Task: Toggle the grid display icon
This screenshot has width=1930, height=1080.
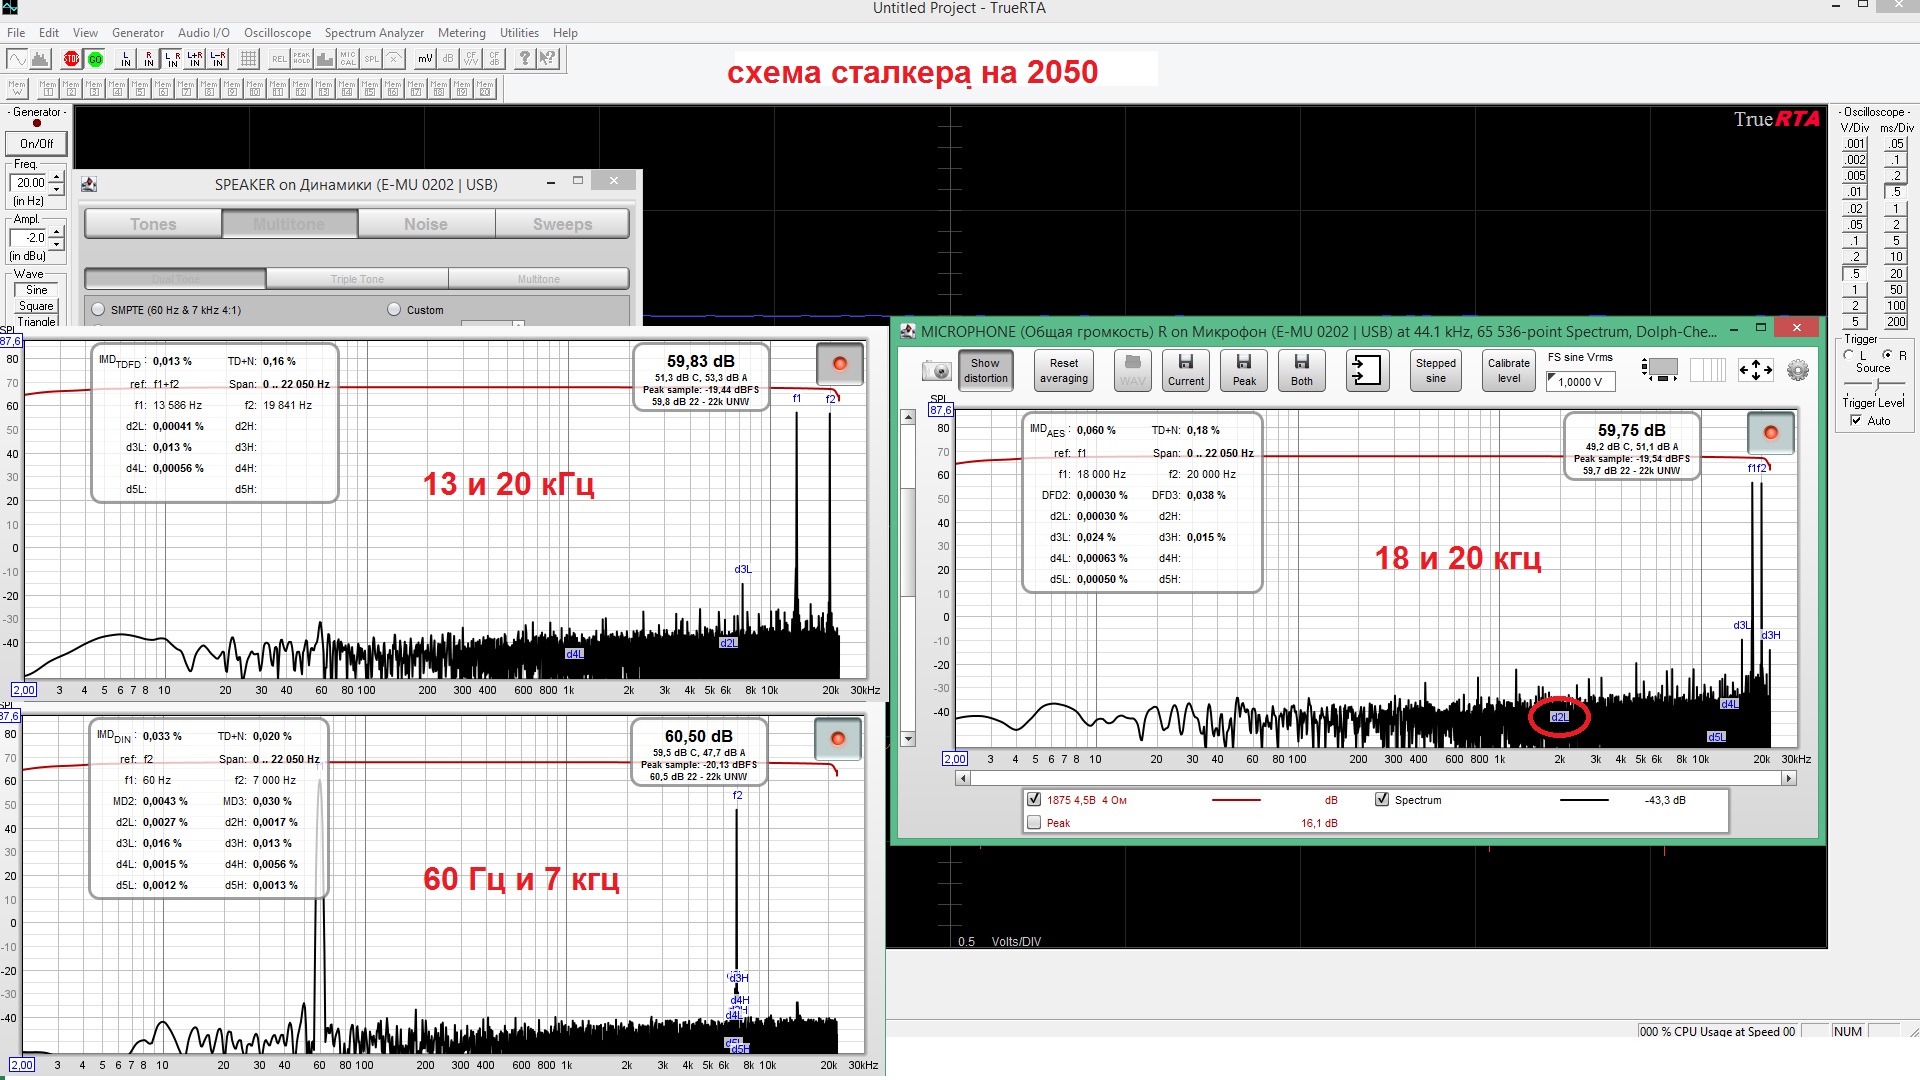Action: (249, 59)
